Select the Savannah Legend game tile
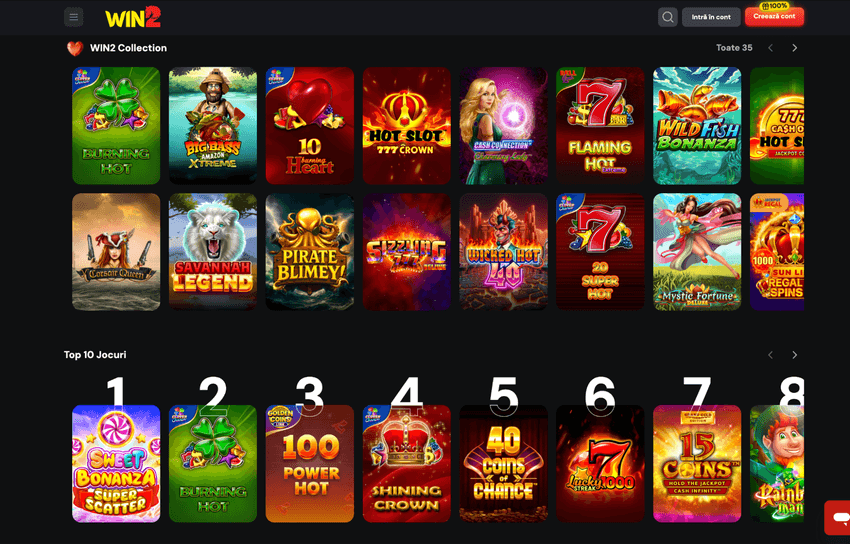 point(213,252)
